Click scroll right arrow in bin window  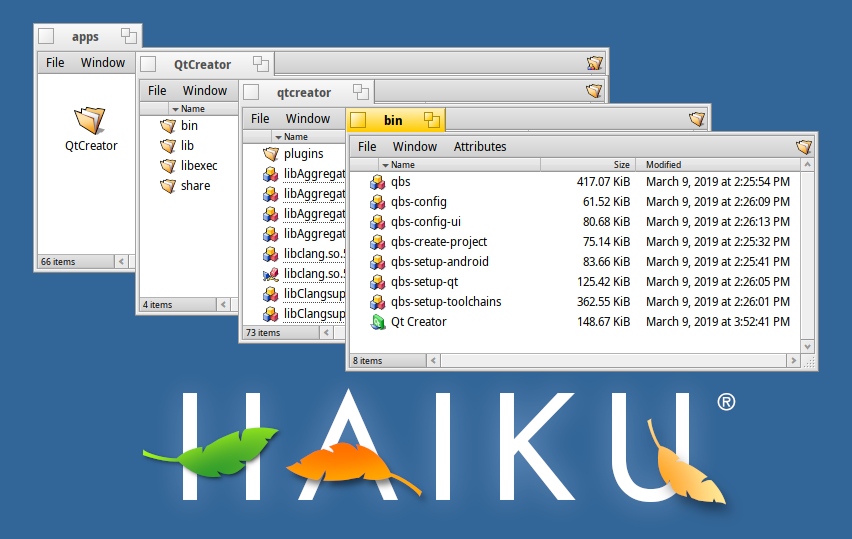point(793,360)
